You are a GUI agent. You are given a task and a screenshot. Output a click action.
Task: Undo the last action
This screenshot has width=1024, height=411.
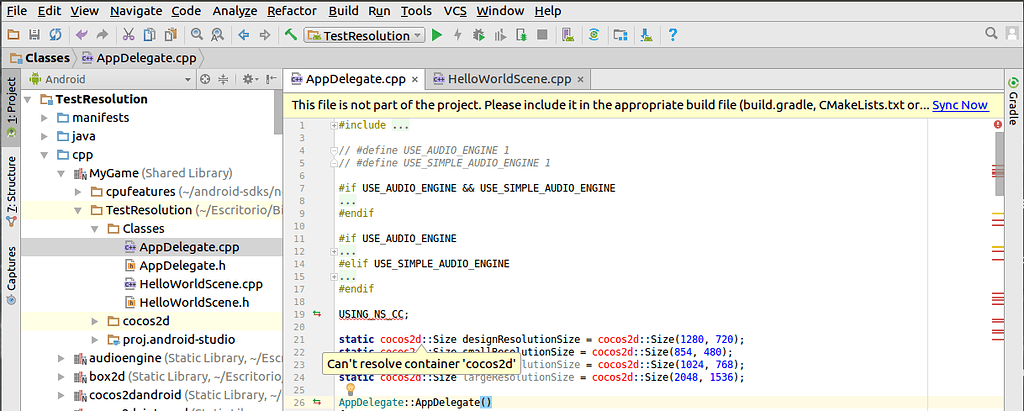pos(82,35)
